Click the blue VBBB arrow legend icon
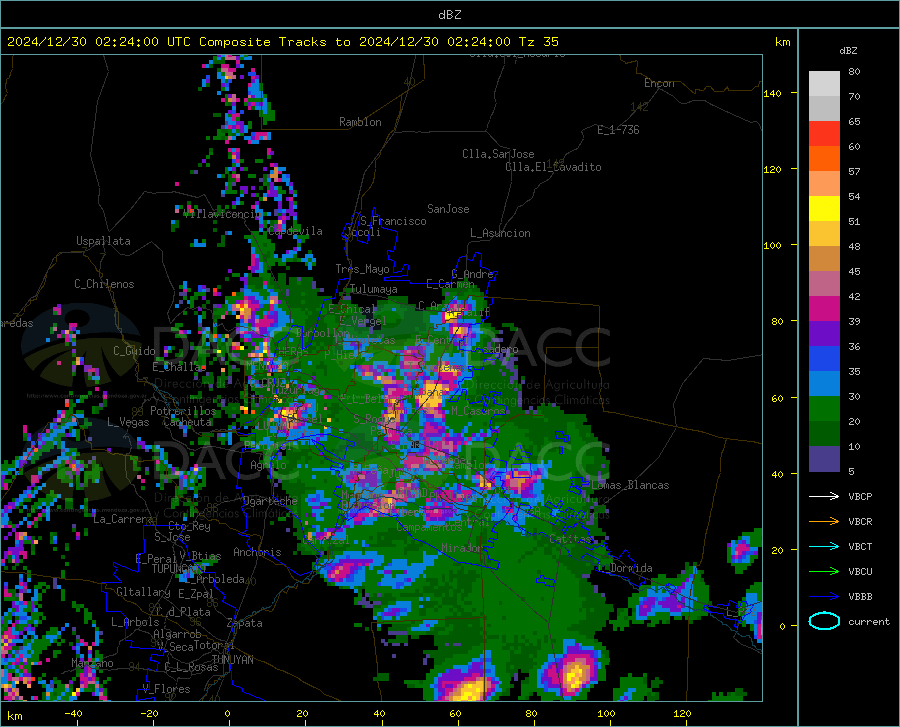Viewport: 900px width, 727px height. (824, 597)
